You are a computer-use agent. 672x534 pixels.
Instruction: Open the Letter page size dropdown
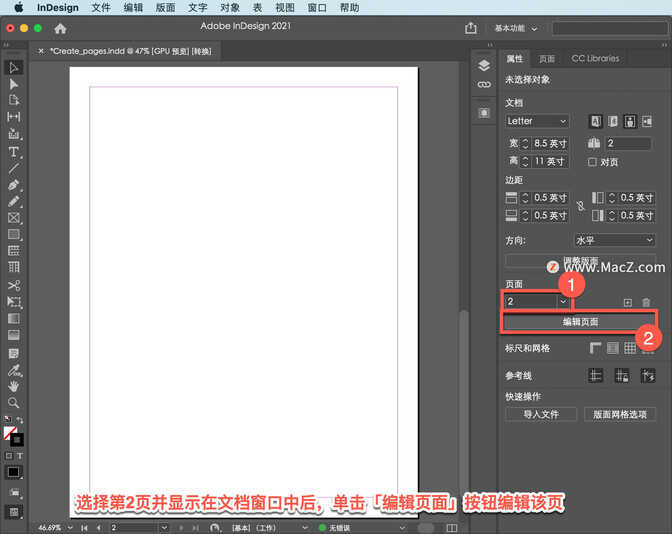537,121
